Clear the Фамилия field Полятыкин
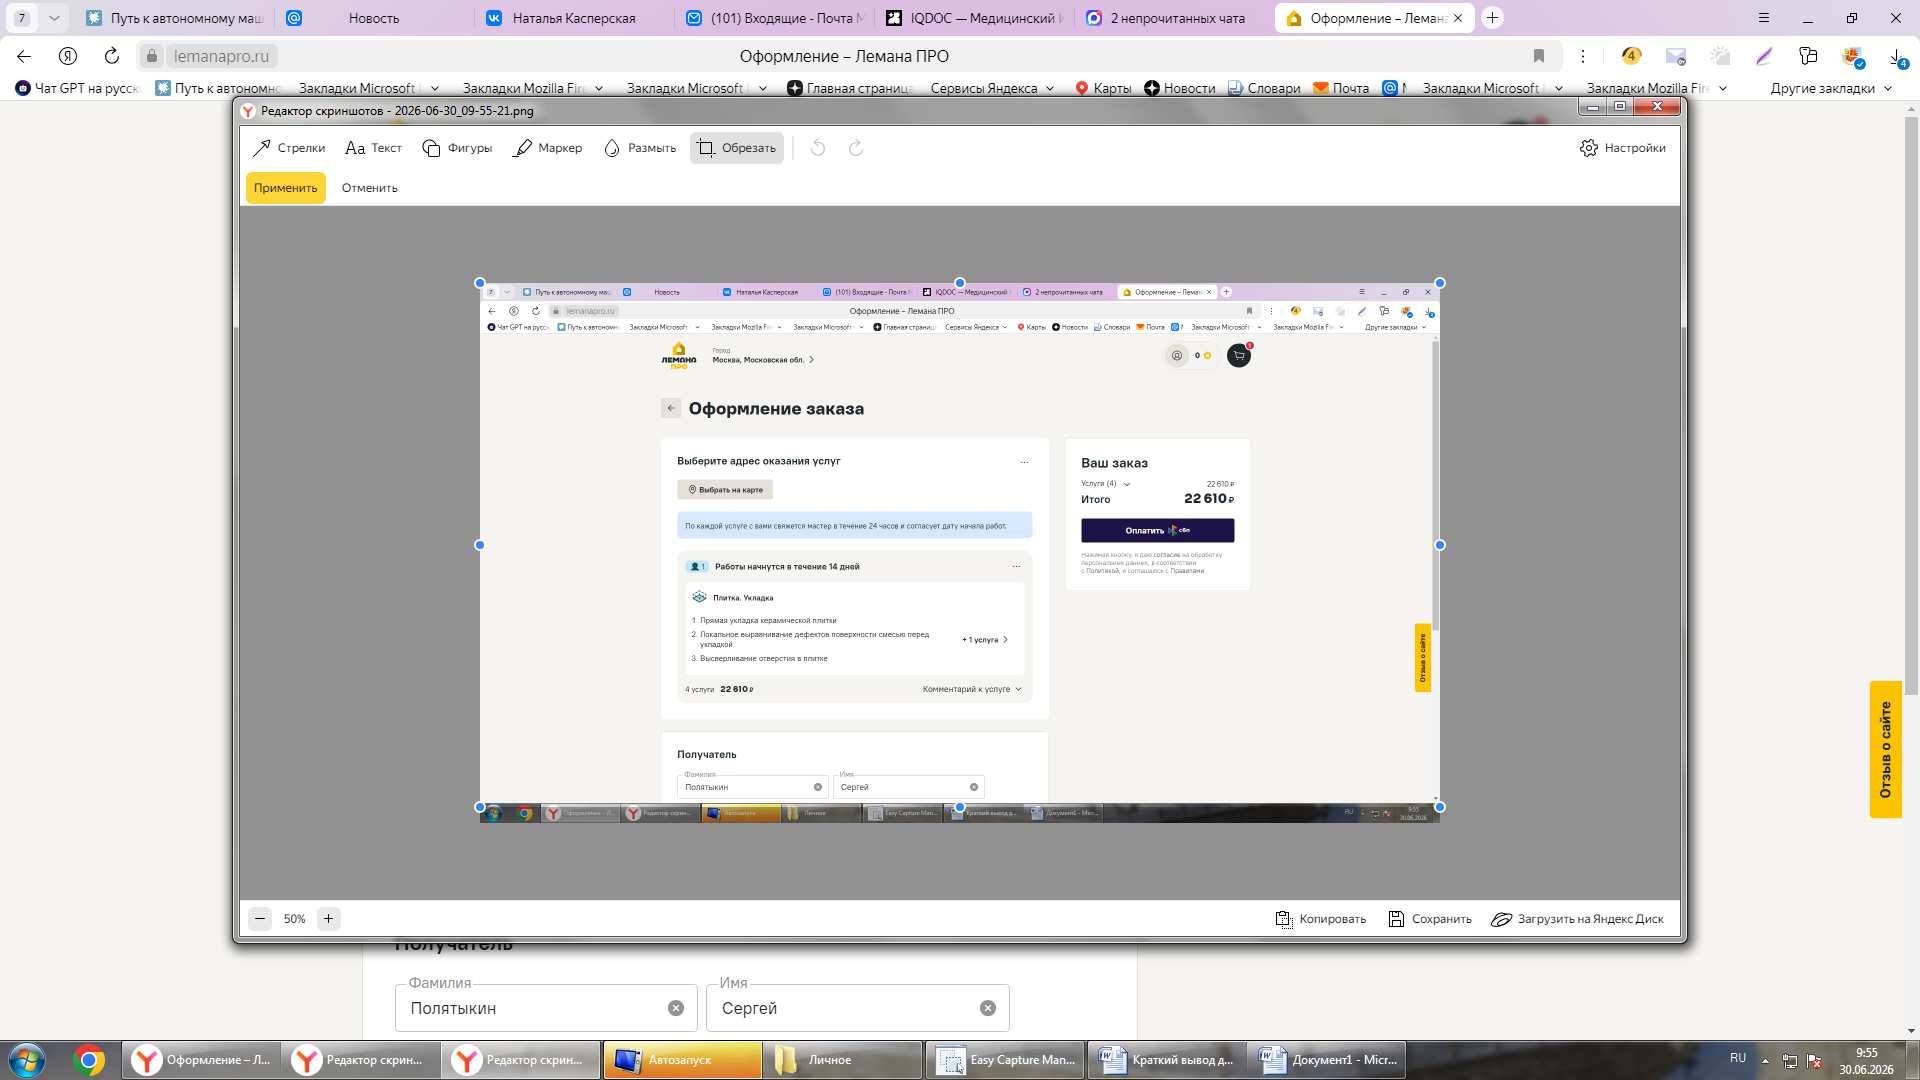Screen dimensions: 1920x1080 click(676, 1008)
